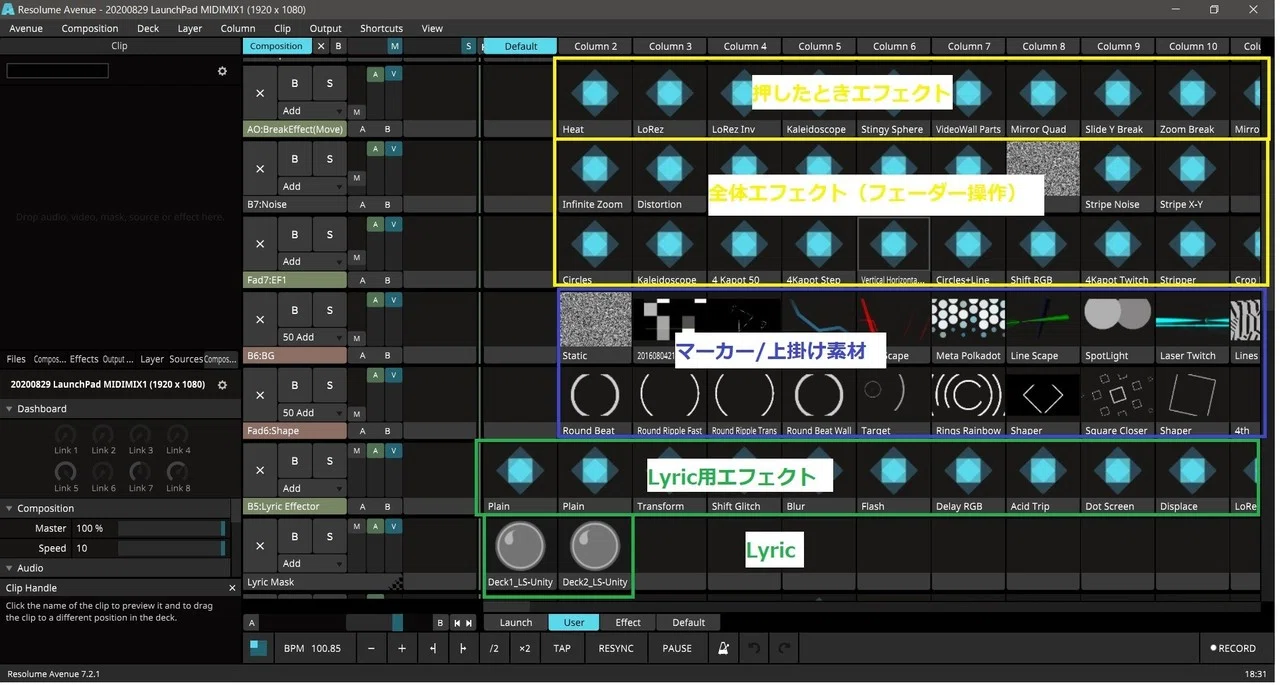Viewport: 1280px width, 685px height.
Task: Switch to the Sources tab
Action: (186, 359)
